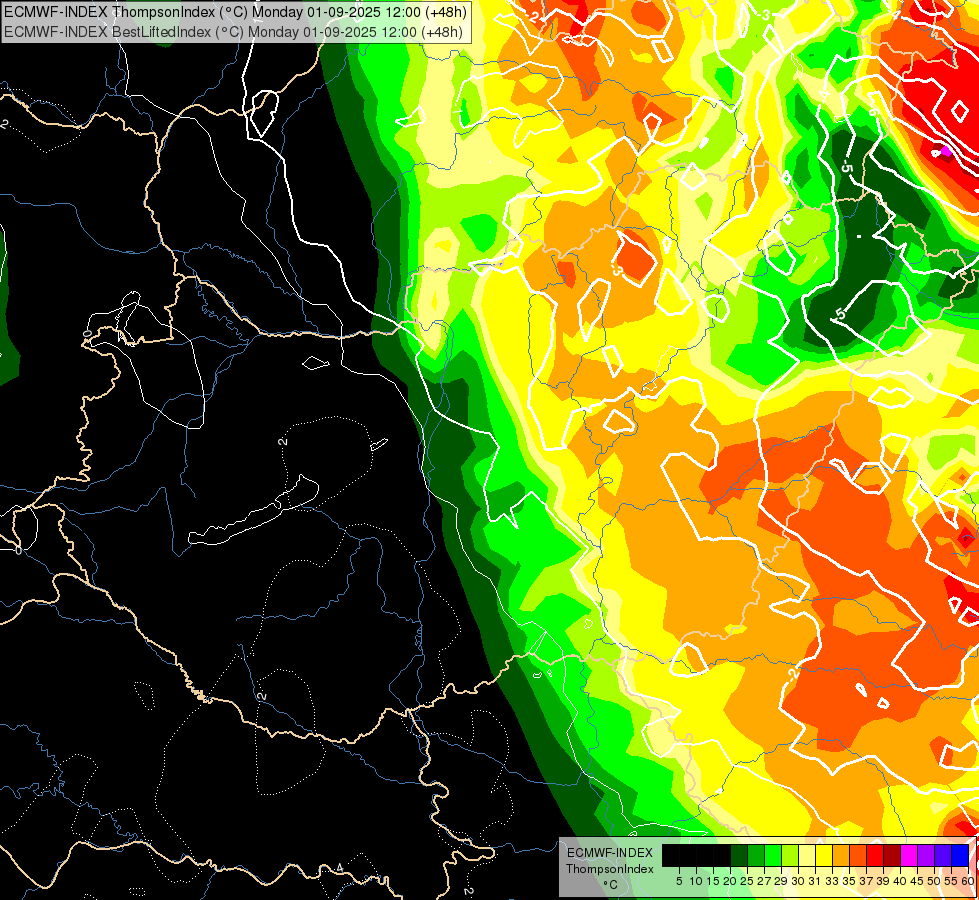This screenshot has width=979, height=900.
Task: Click the orange 33–35 legend swatch
Action: pyautogui.click(x=840, y=855)
